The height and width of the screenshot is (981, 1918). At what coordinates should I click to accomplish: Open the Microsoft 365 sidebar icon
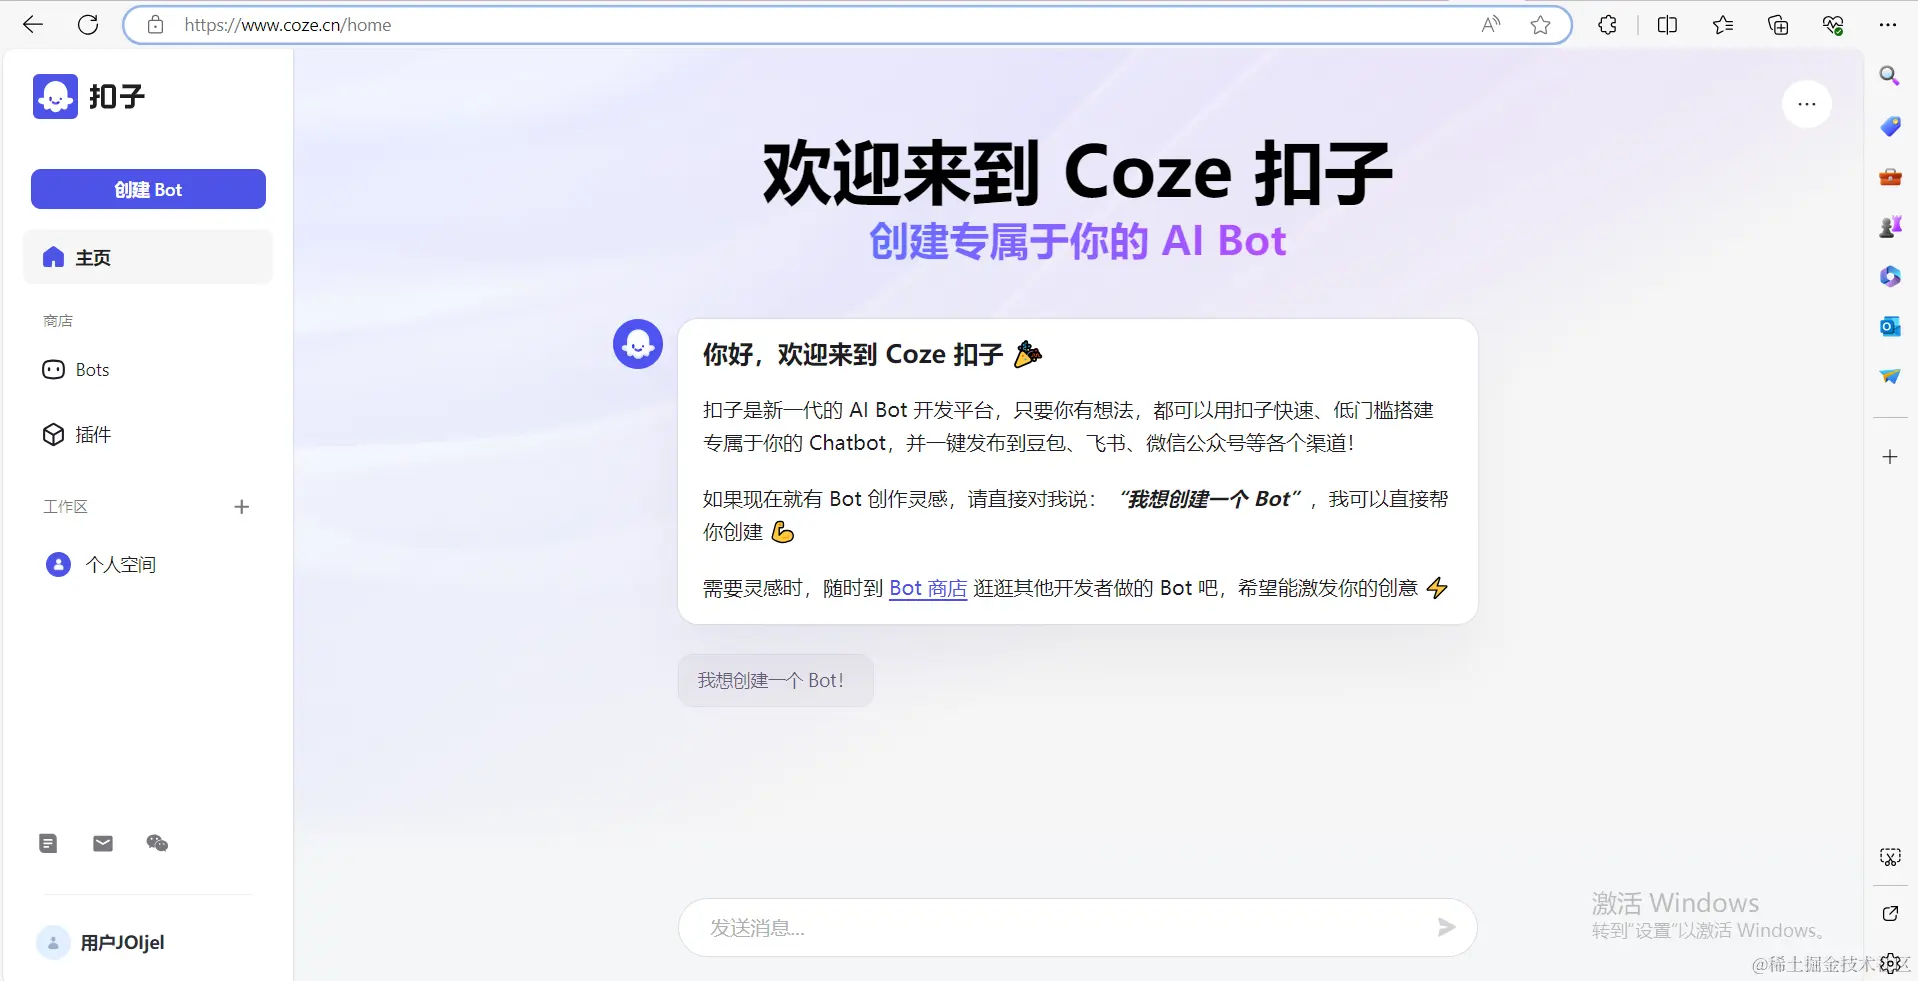click(x=1890, y=276)
